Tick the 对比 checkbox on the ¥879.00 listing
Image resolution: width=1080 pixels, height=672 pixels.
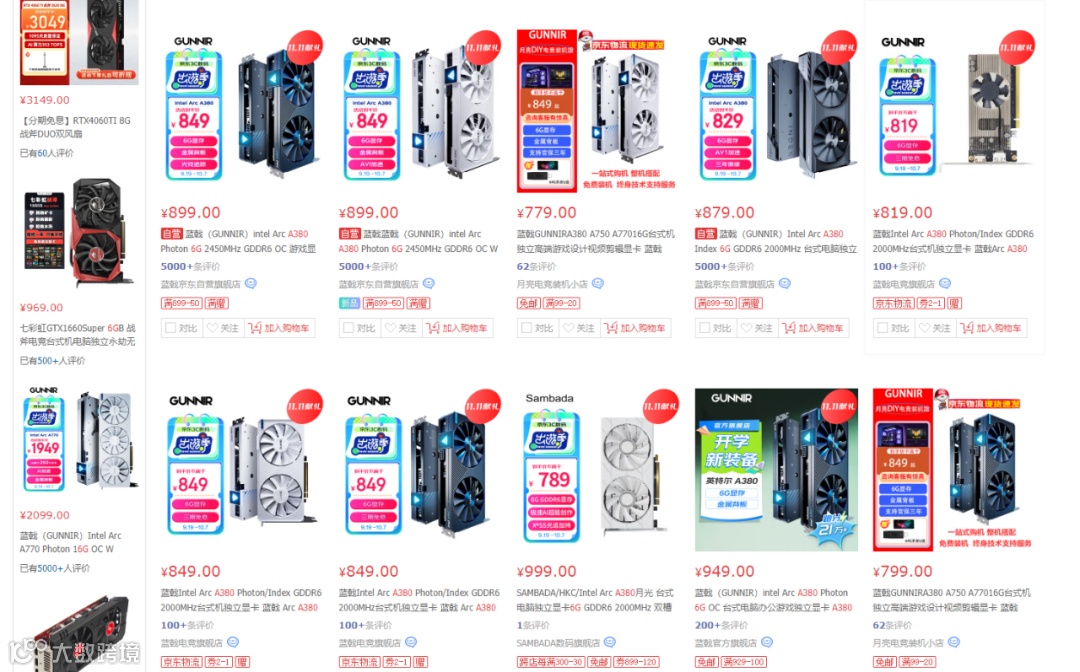click(715, 328)
